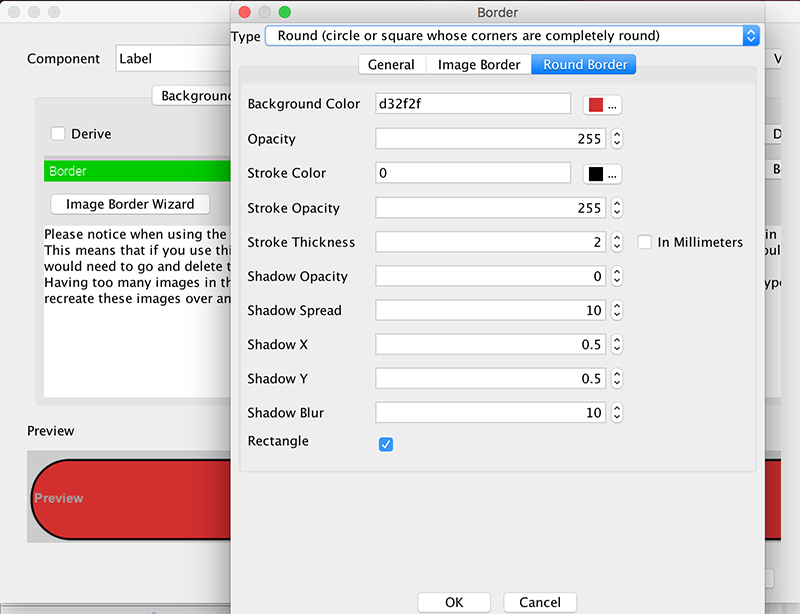The image size is (800, 614).
Task: Launch the Image Border Wizard
Action: (x=130, y=204)
